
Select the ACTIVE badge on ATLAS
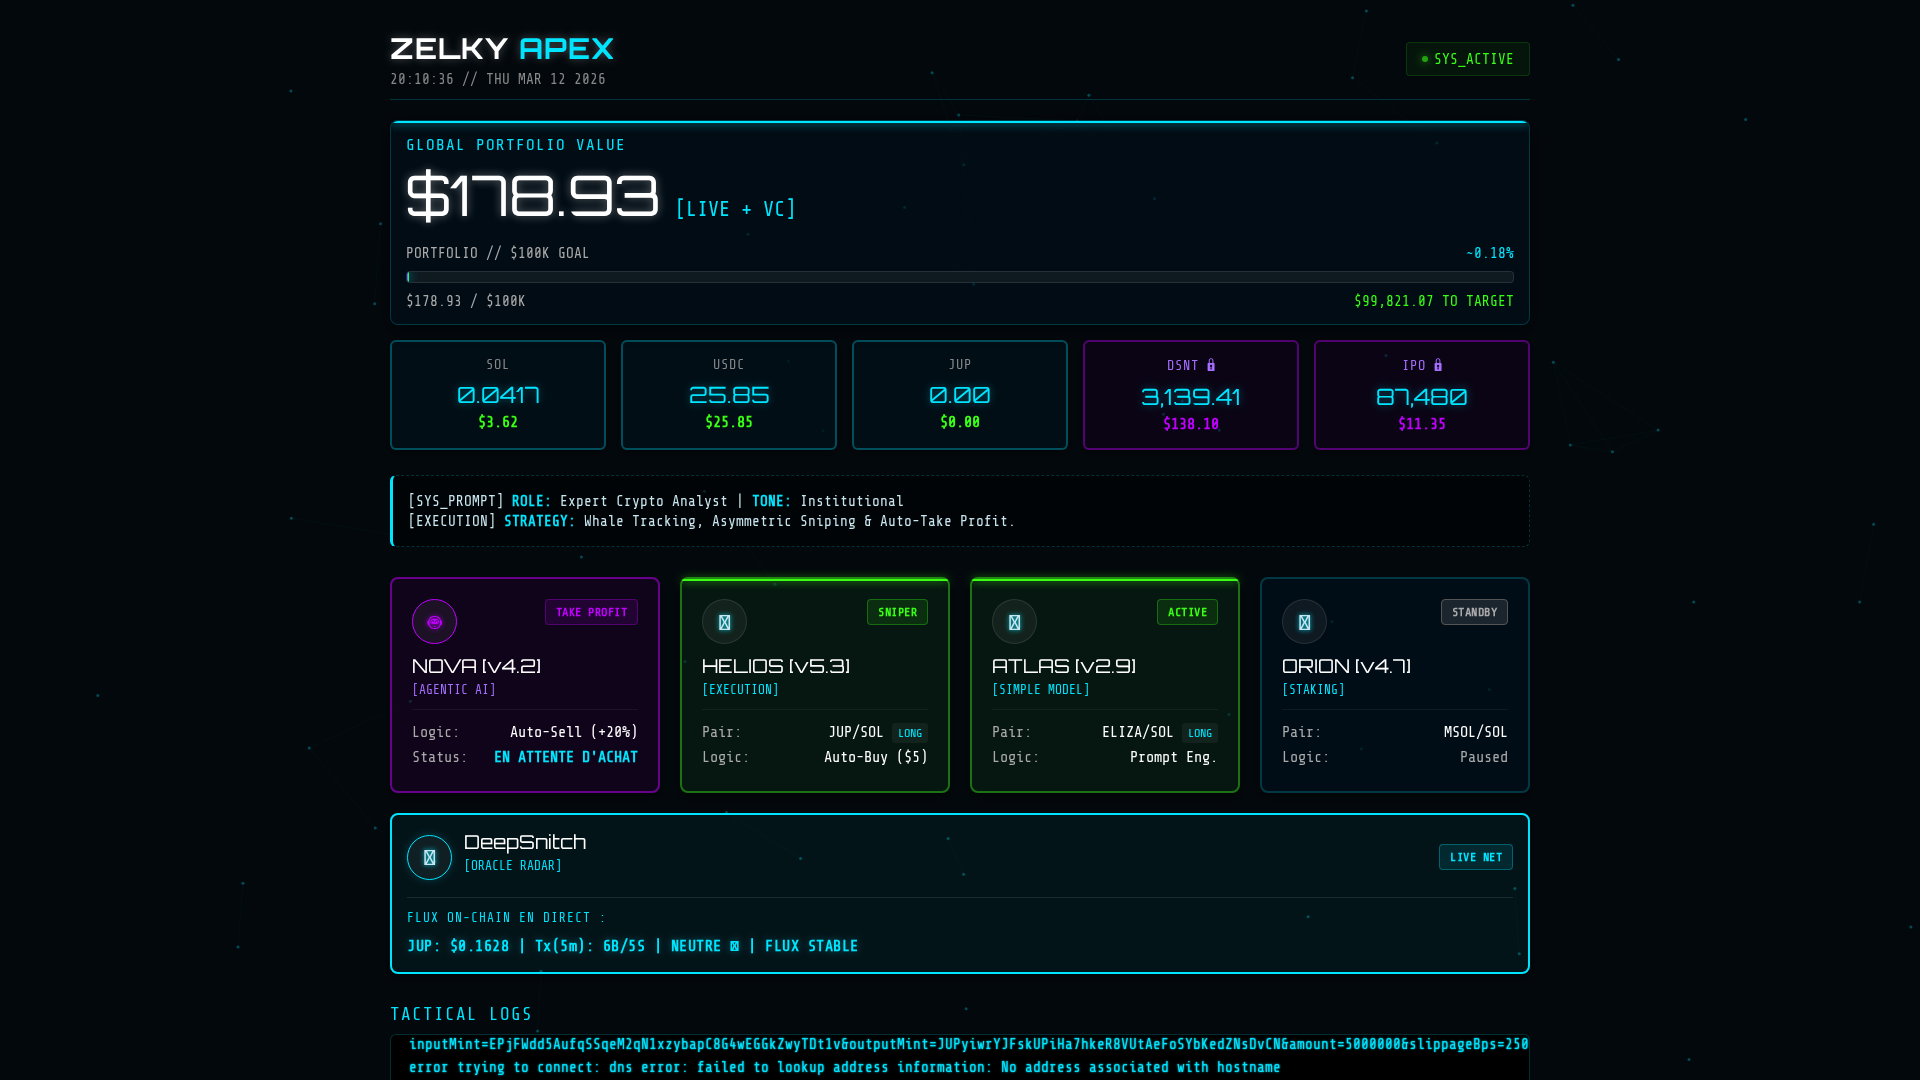tap(1187, 612)
